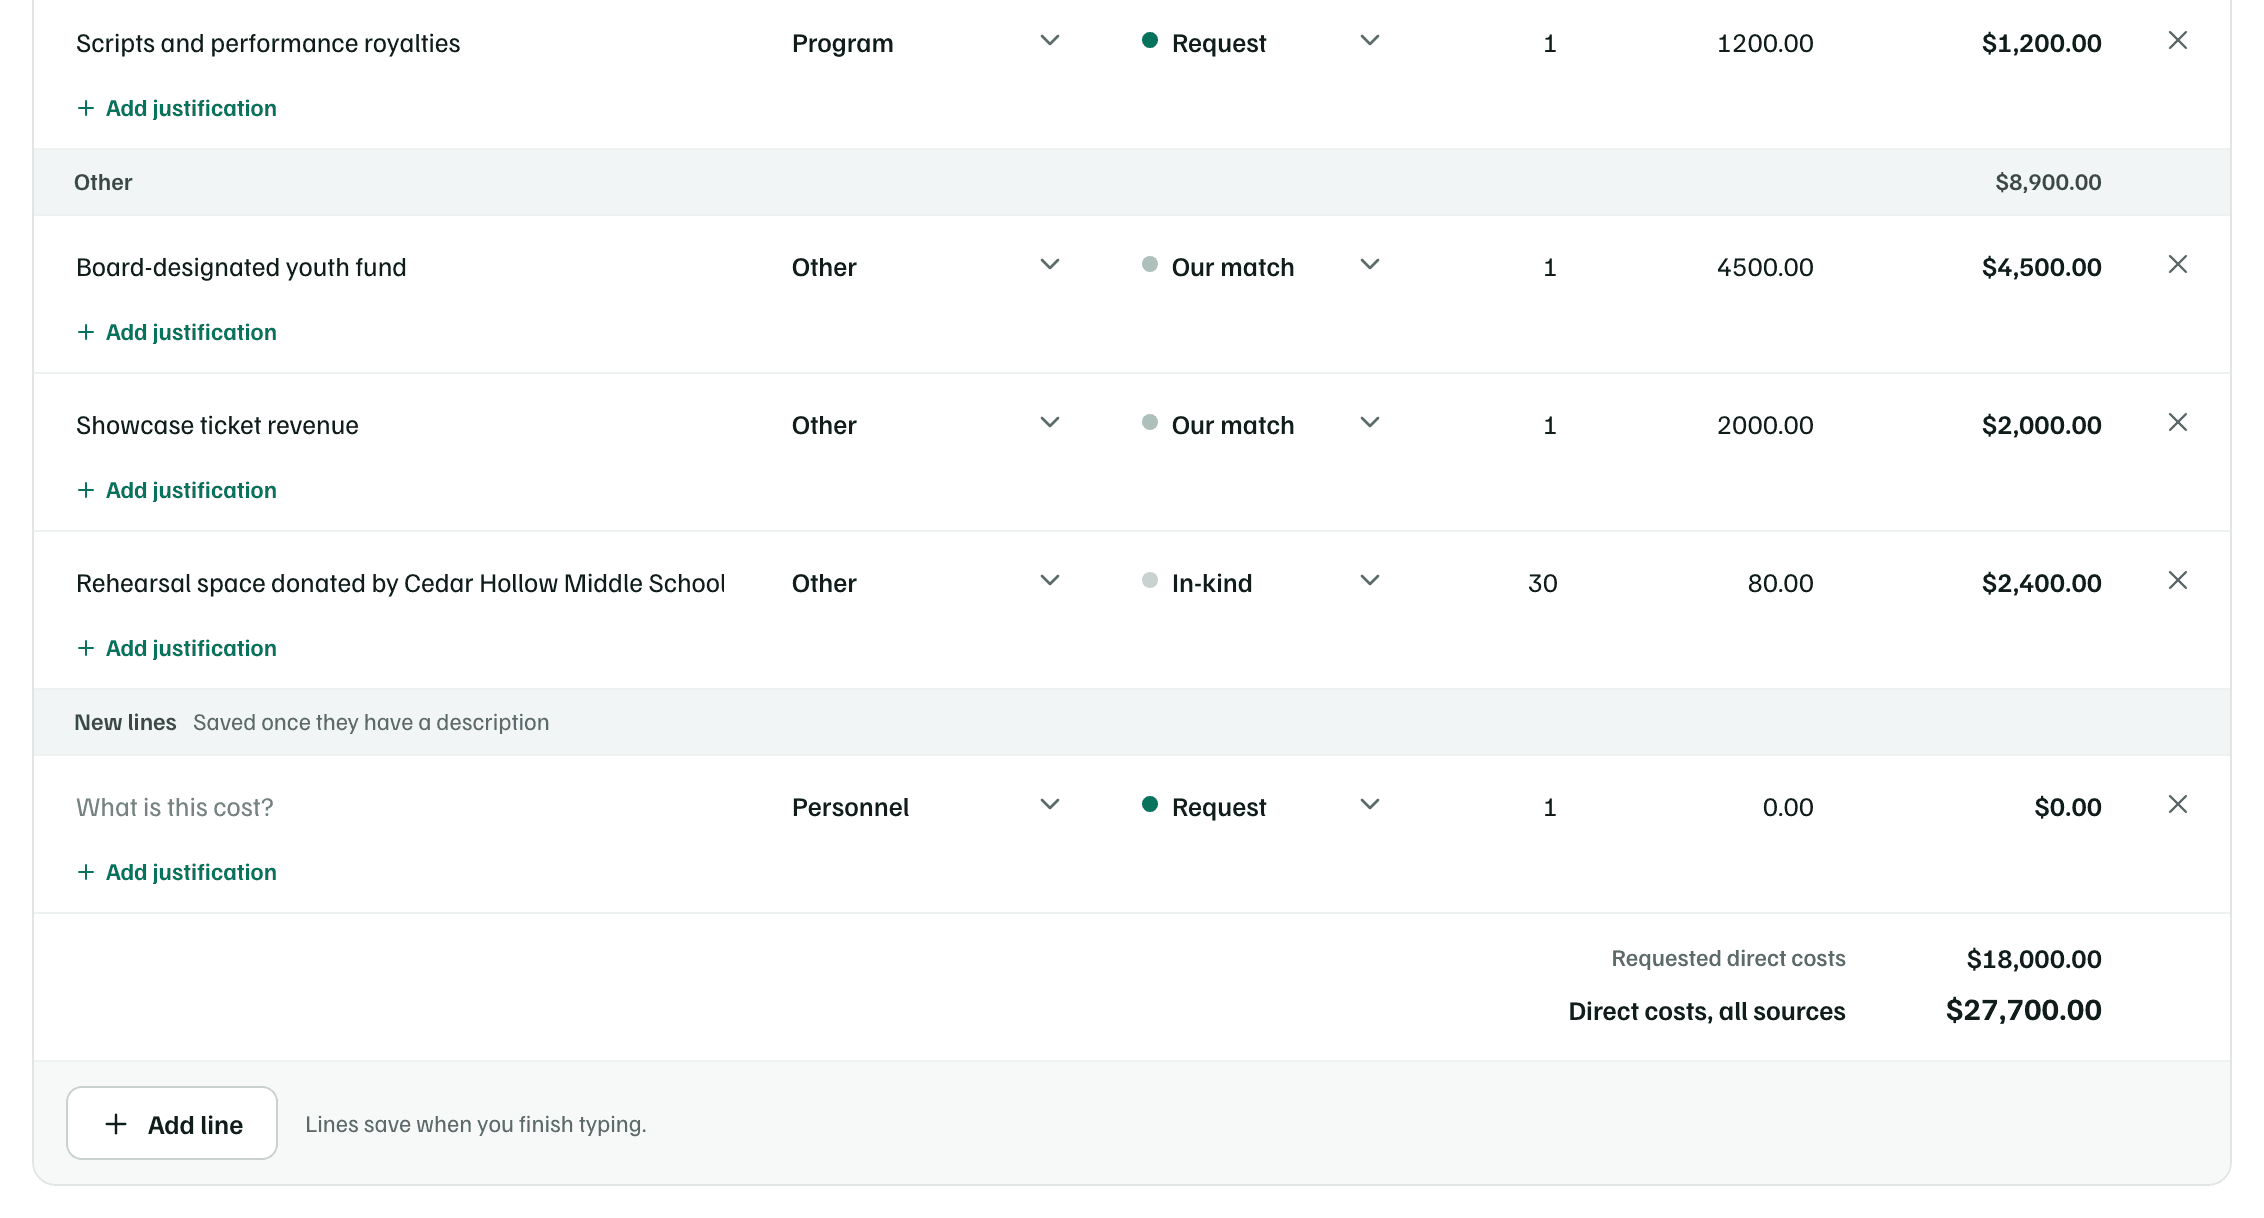Click the $2,400.00 Rehearsal space line total
The image size is (2264, 1218).
pos(2041,583)
